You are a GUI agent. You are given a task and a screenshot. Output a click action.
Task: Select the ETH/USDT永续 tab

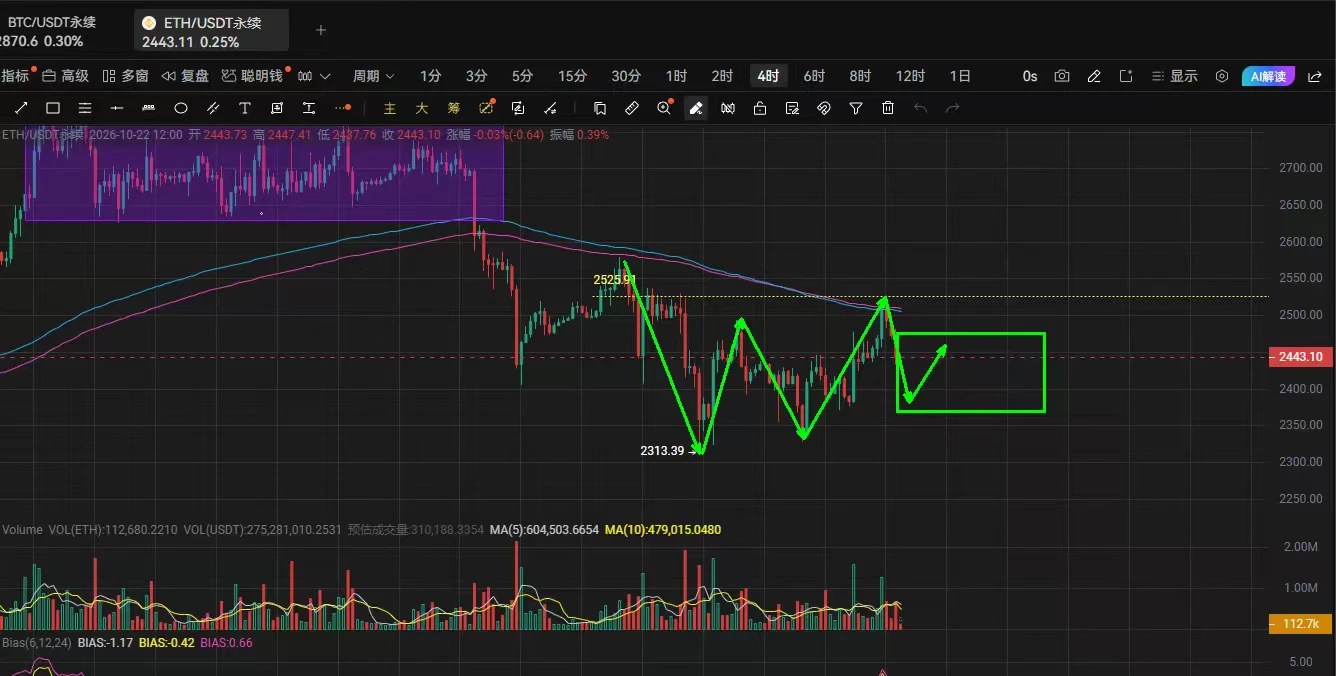click(x=212, y=31)
